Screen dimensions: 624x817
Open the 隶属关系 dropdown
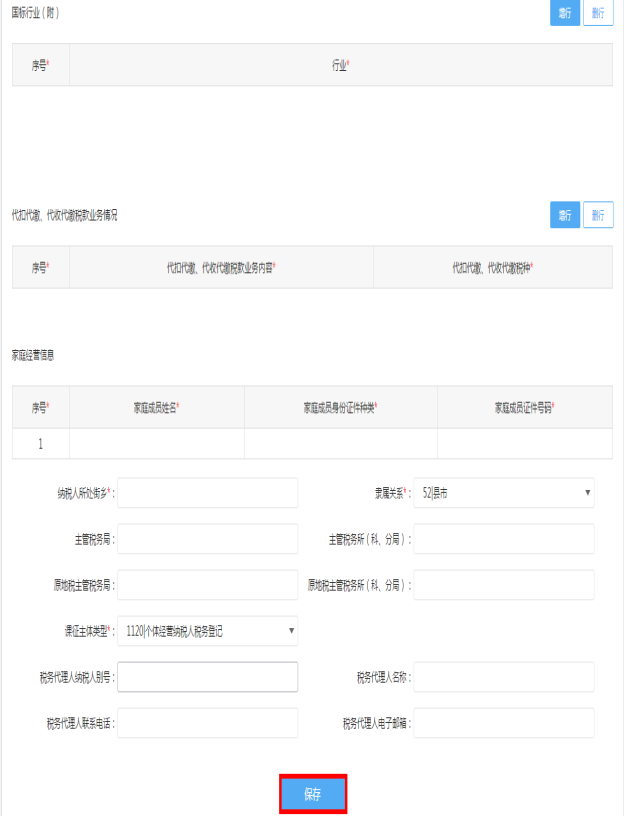pos(504,493)
